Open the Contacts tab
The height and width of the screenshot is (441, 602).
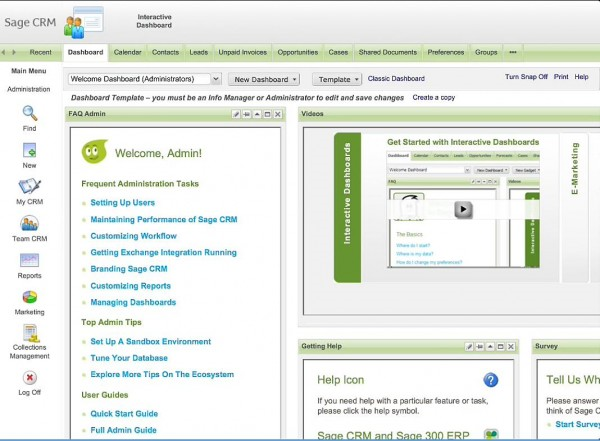coord(165,52)
